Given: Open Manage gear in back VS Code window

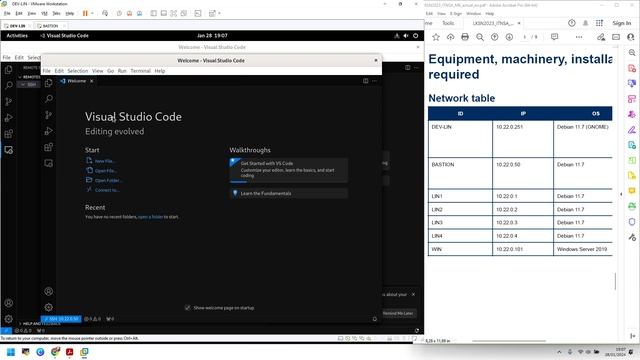Looking at the screenshot, I should point(9,319).
